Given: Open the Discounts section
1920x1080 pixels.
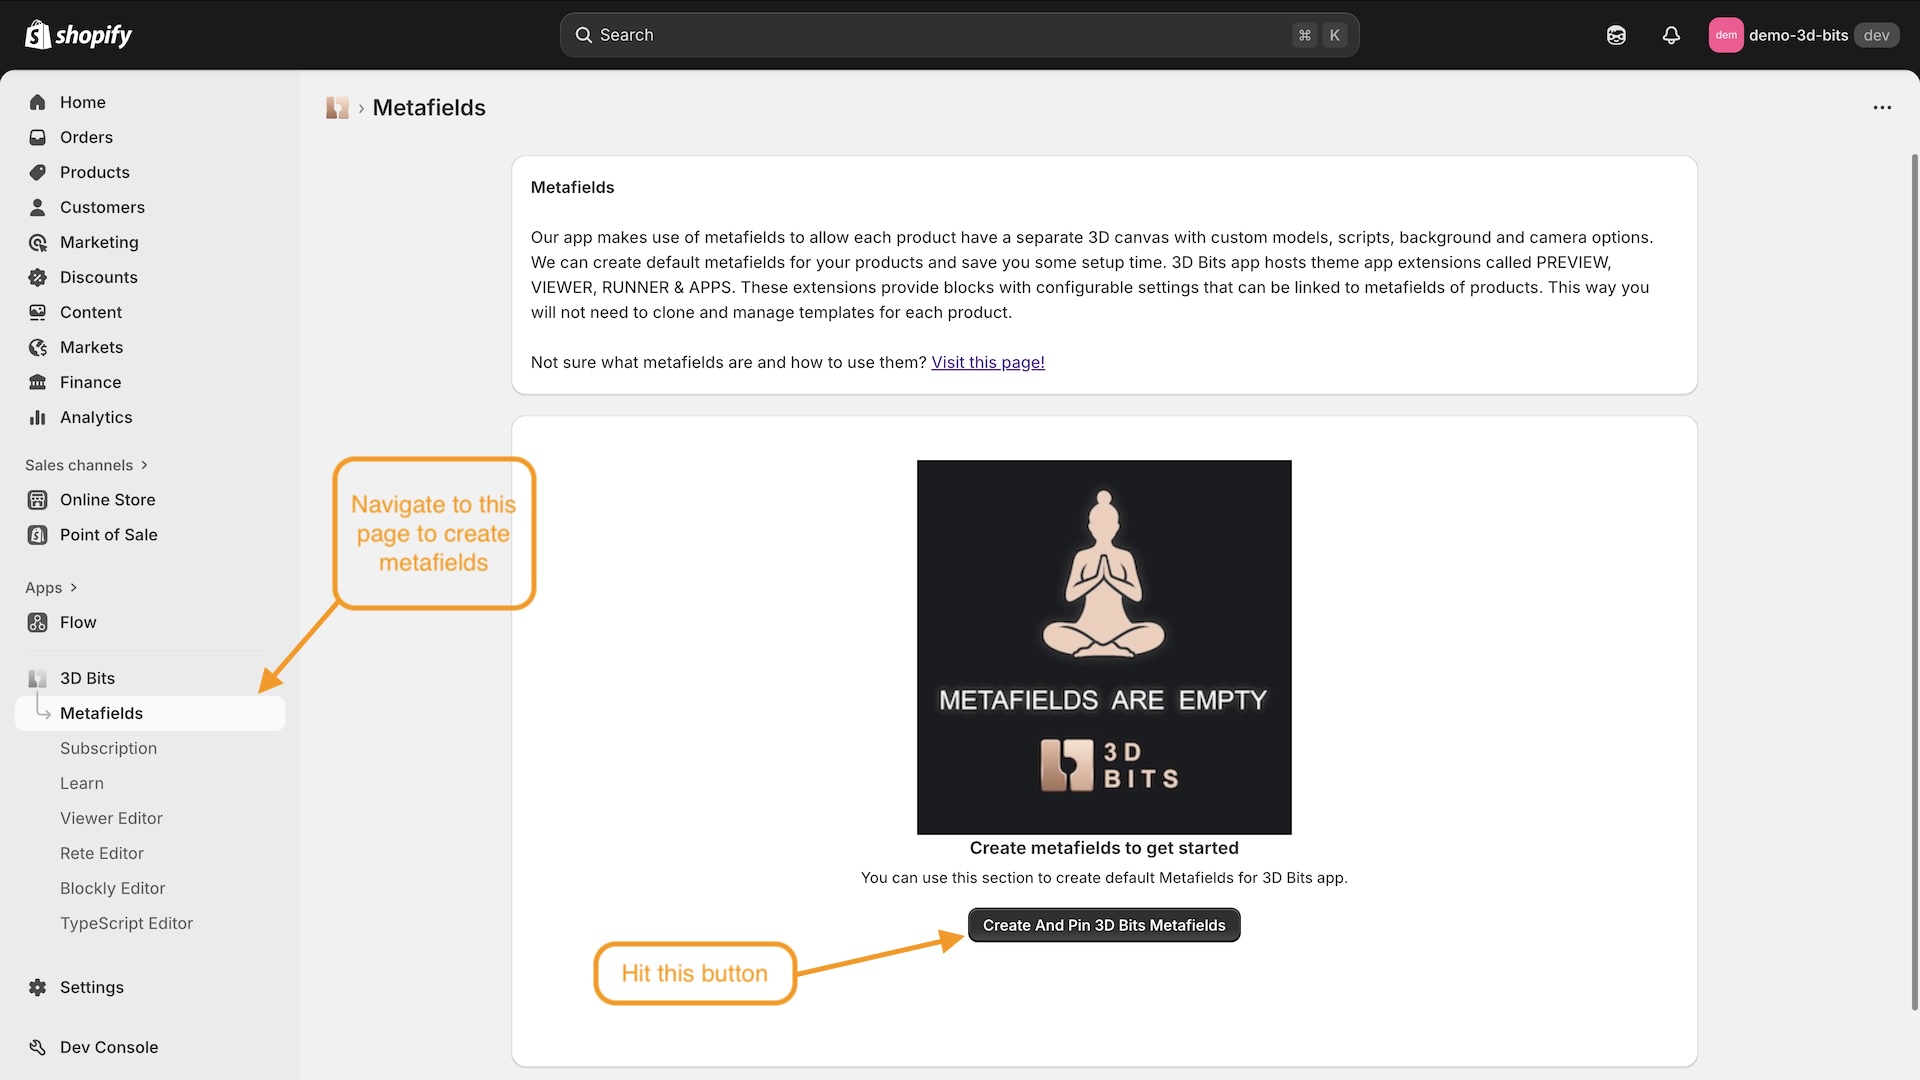Looking at the screenshot, I should click(99, 277).
